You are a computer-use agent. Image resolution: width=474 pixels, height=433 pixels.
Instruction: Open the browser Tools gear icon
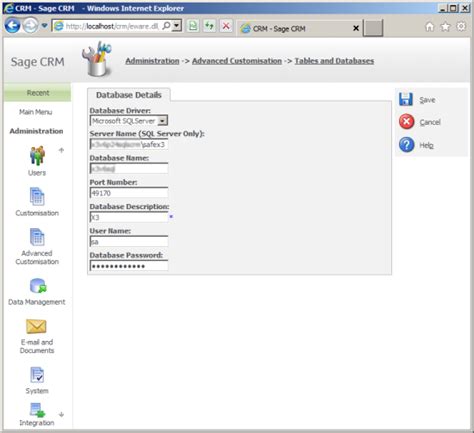coord(461,26)
